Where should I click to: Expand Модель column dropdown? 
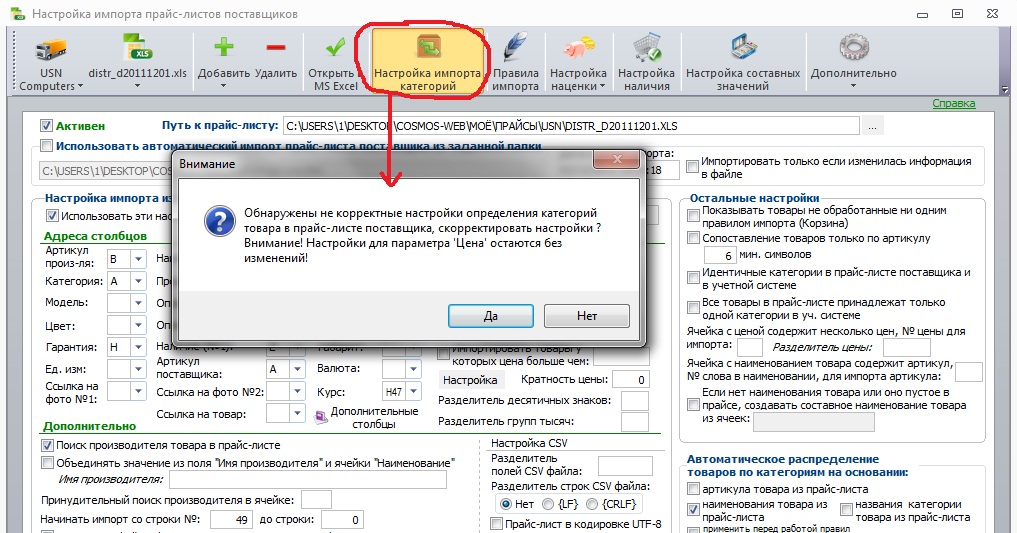(x=138, y=303)
